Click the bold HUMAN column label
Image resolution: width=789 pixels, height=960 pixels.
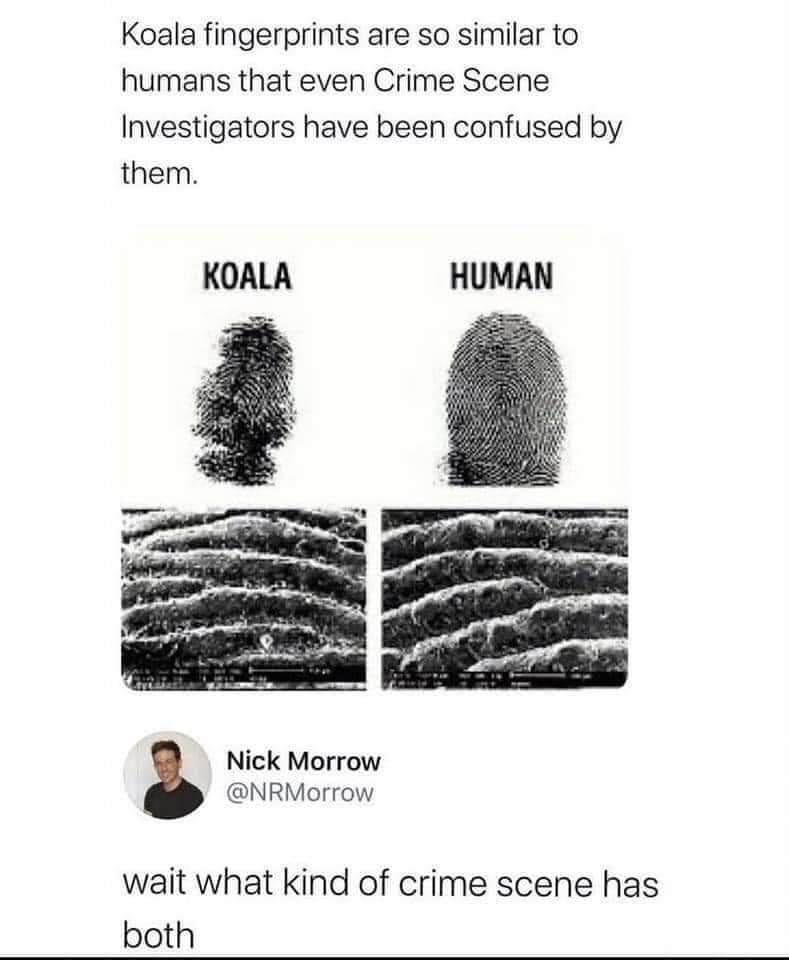tap(501, 275)
